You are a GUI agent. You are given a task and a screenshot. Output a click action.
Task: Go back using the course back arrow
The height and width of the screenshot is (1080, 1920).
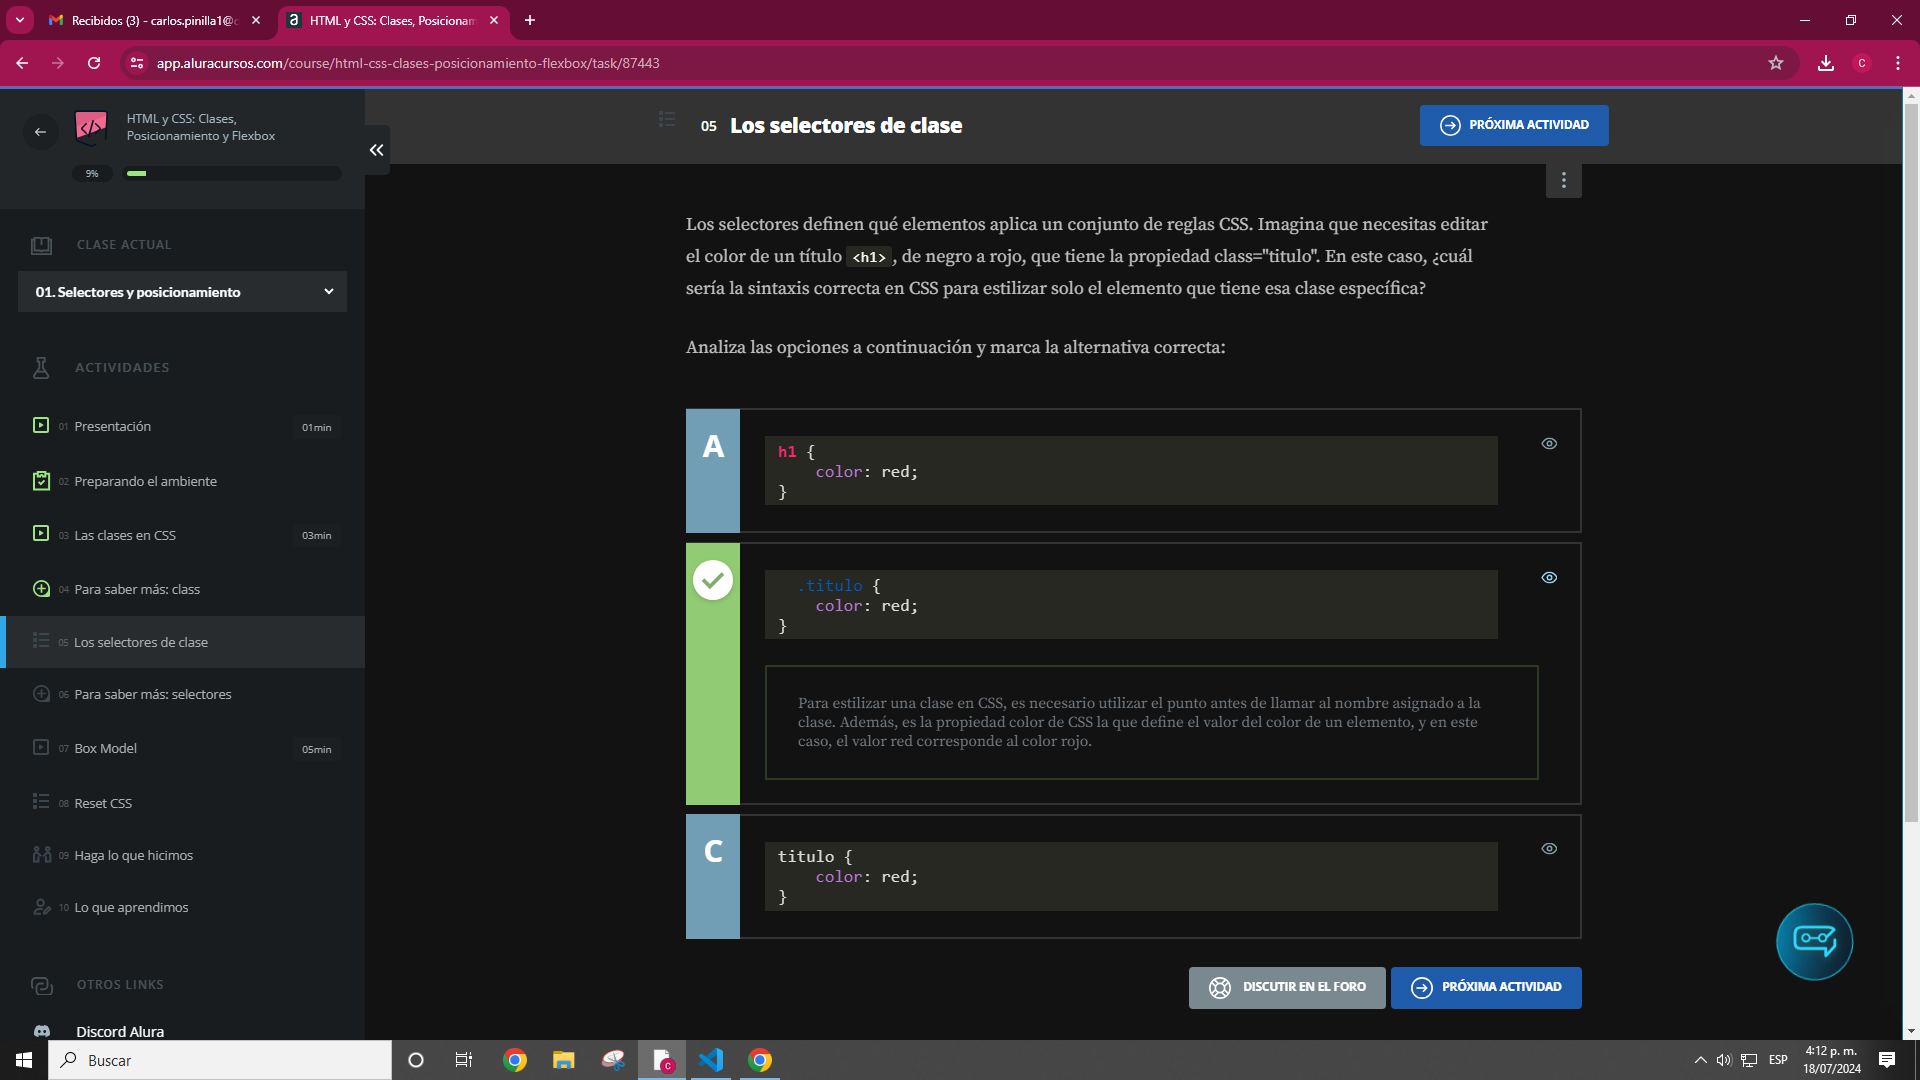tap(40, 132)
